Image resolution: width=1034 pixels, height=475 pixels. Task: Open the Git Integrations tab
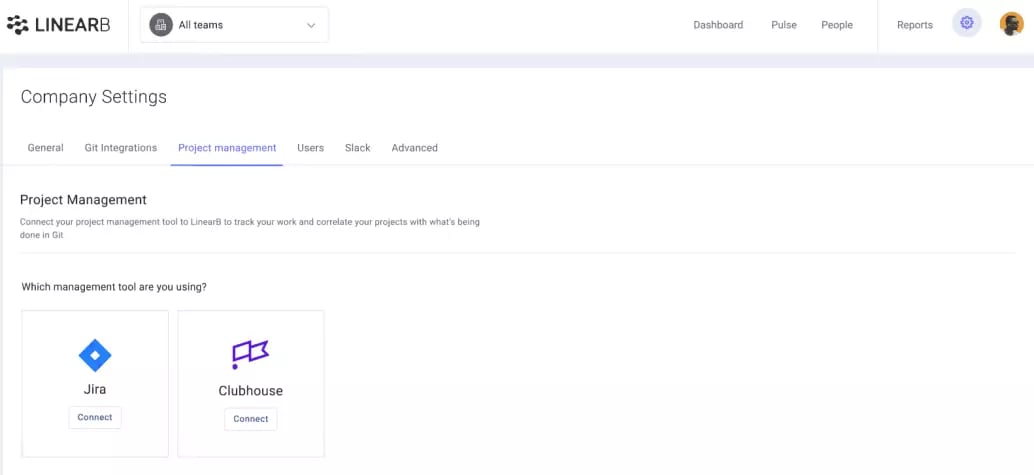(x=121, y=148)
